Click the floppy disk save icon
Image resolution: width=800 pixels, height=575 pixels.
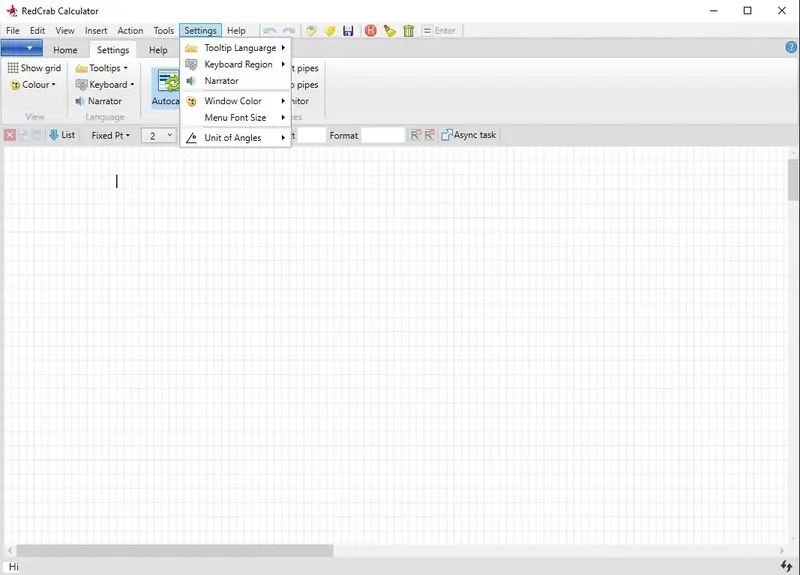tap(348, 31)
